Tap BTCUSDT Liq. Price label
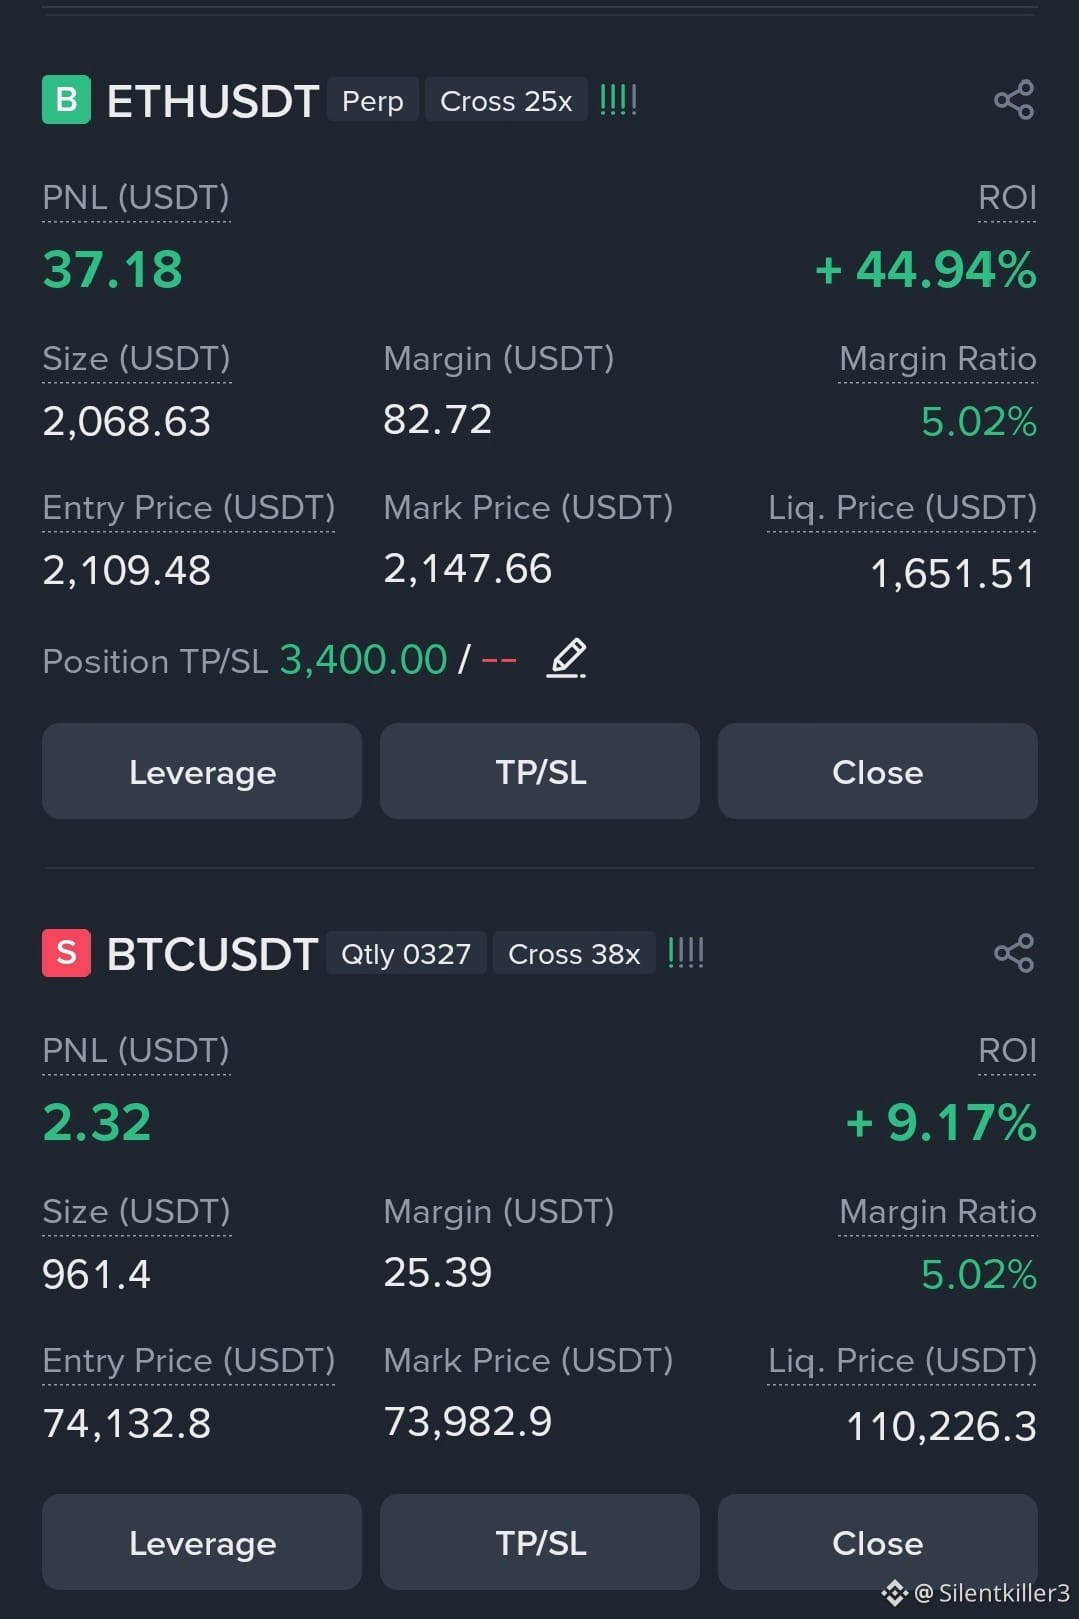The height and width of the screenshot is (1619, 1079). 902,1361
